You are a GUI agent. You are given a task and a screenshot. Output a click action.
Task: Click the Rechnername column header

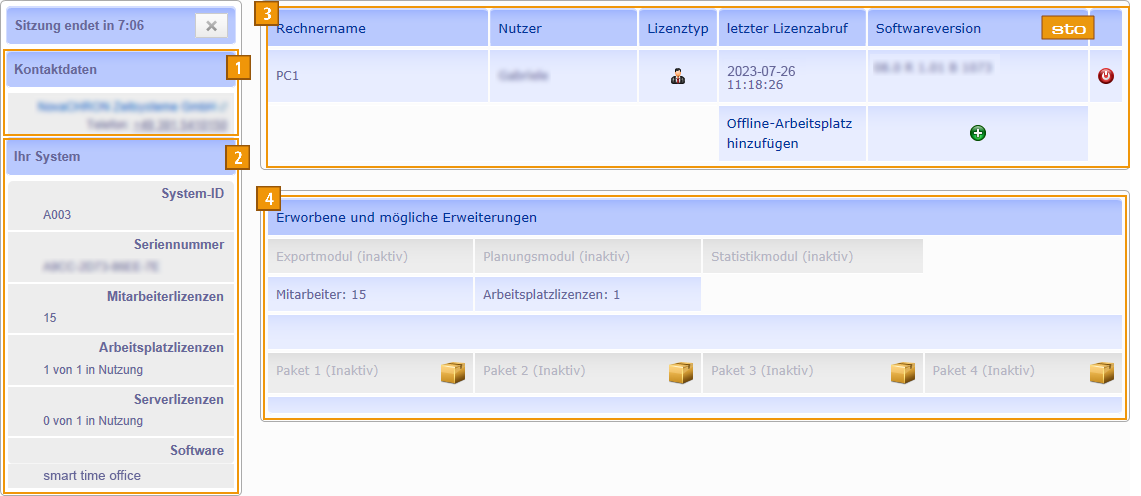(321, 29)
